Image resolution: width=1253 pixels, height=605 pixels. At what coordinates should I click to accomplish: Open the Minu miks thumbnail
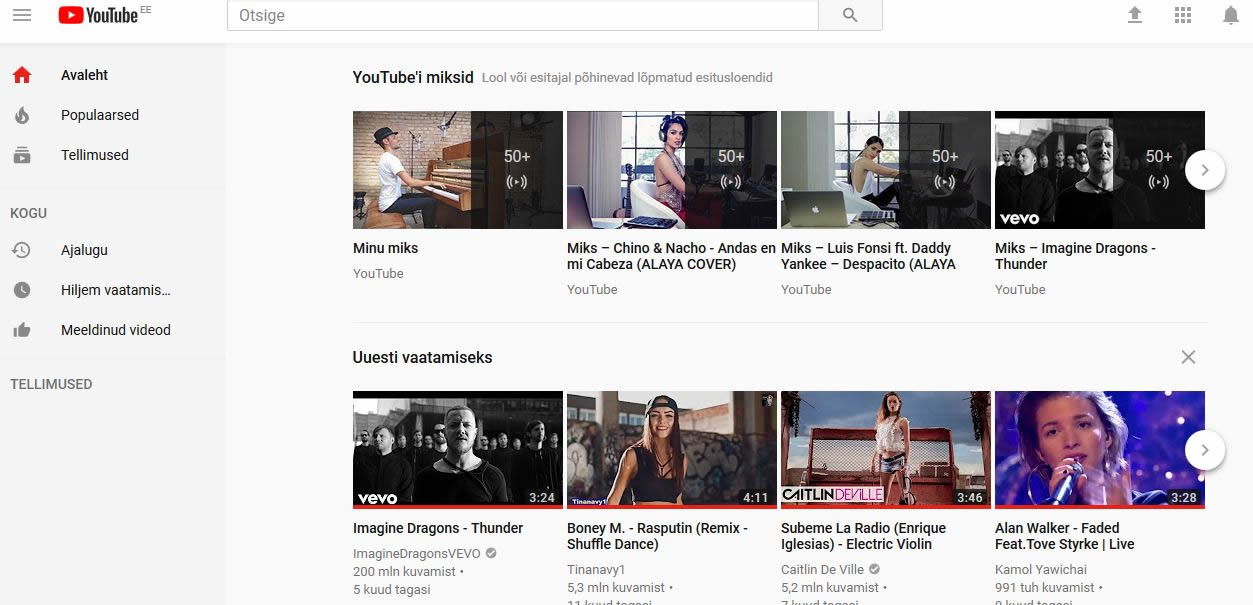(458, 170)
